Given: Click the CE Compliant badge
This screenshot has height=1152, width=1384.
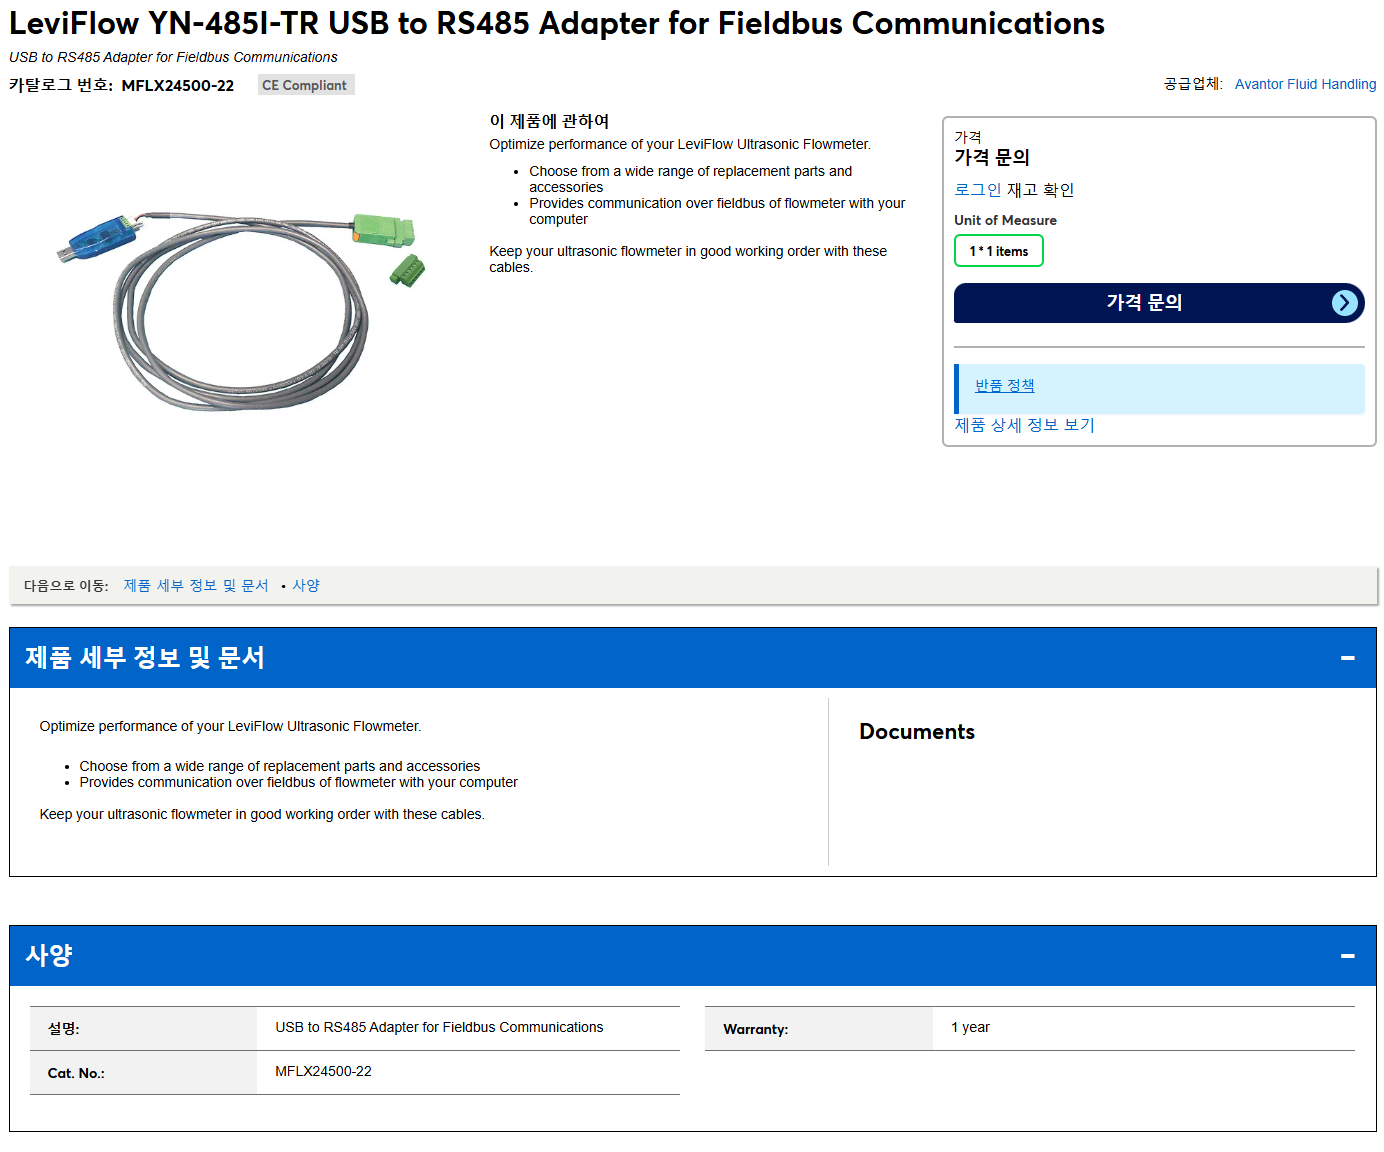Looking at the screenshot, I should [305, 85].
